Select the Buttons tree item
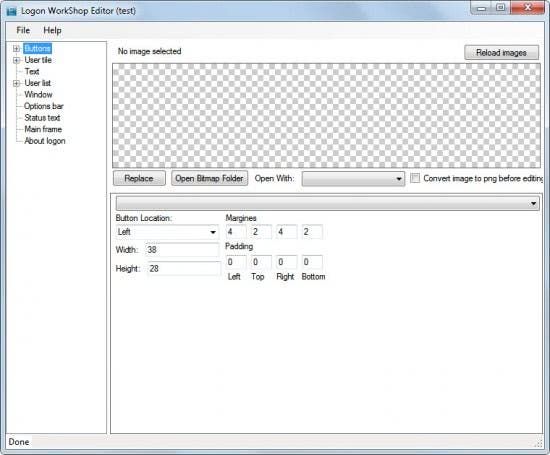The width and height of the screenshot is (550, 455). (38, 48)
